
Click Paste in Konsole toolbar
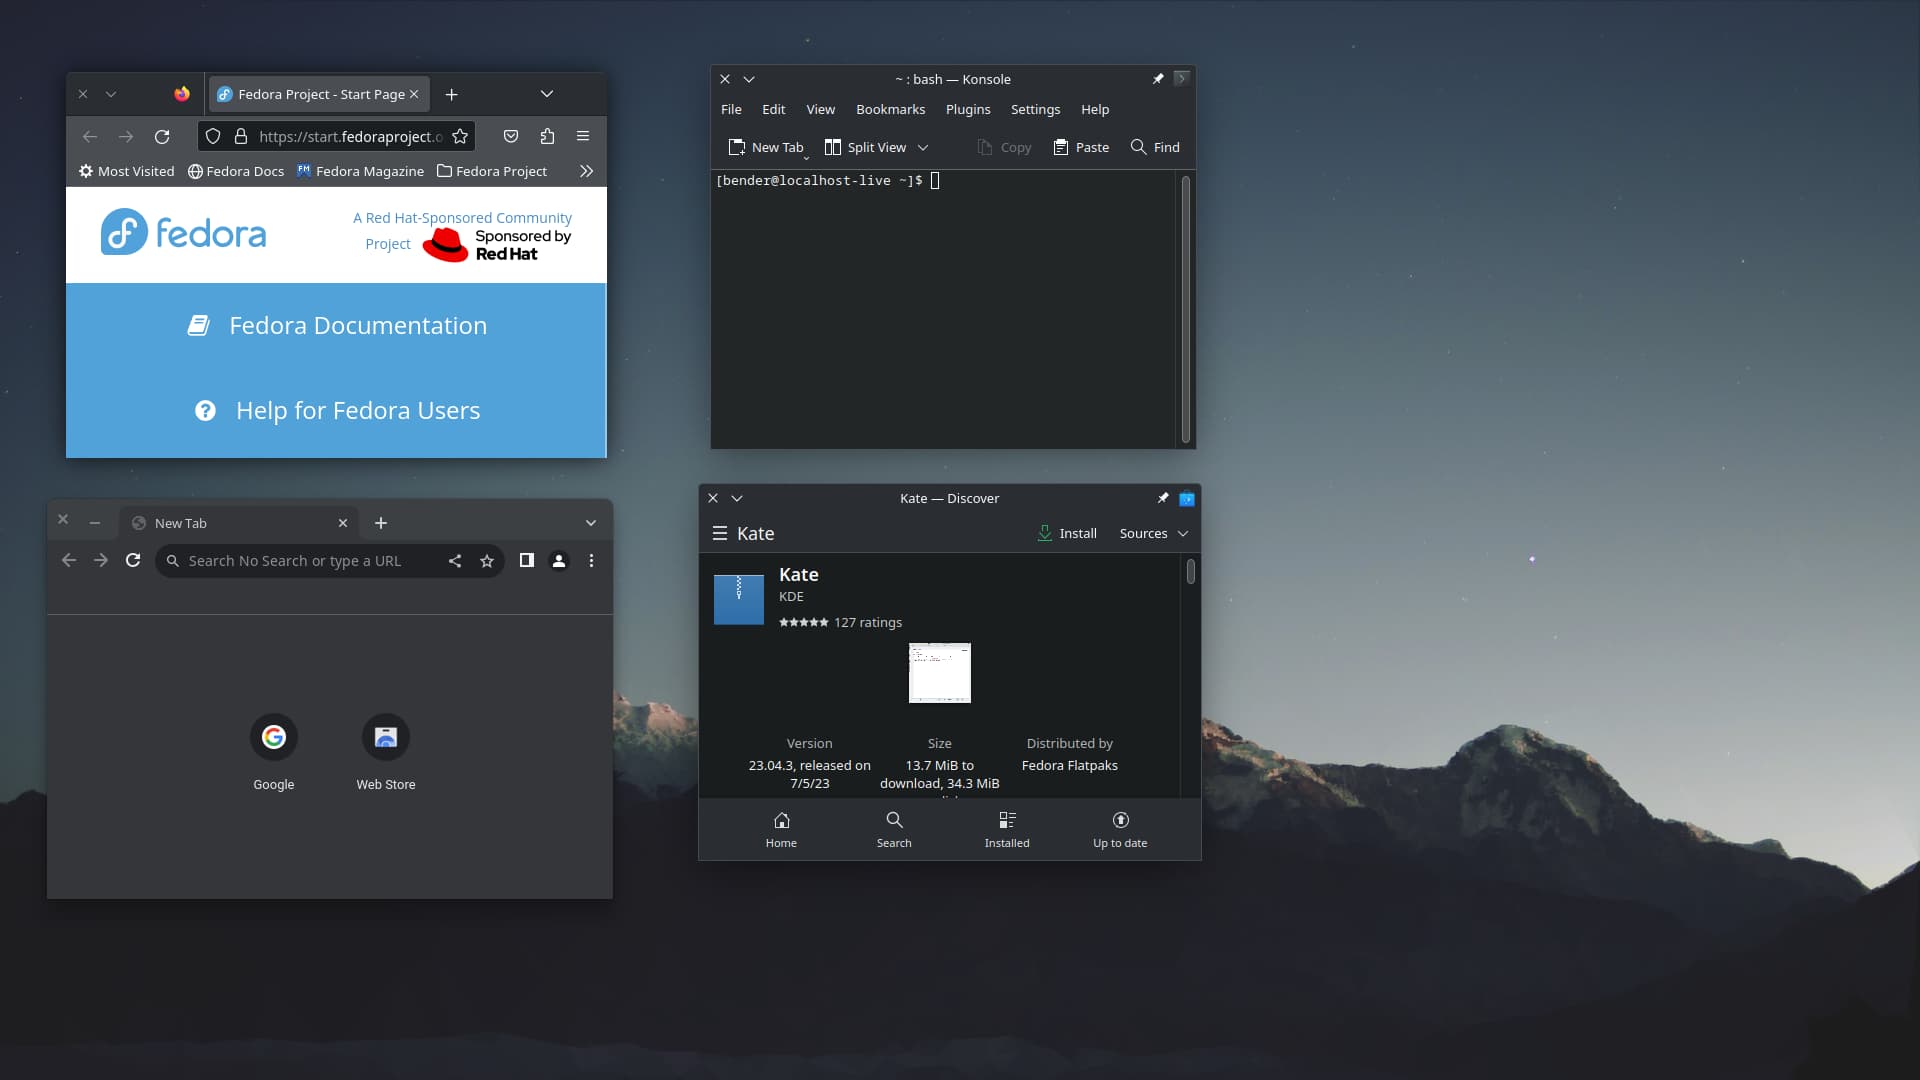click(x=1081, y=147)
